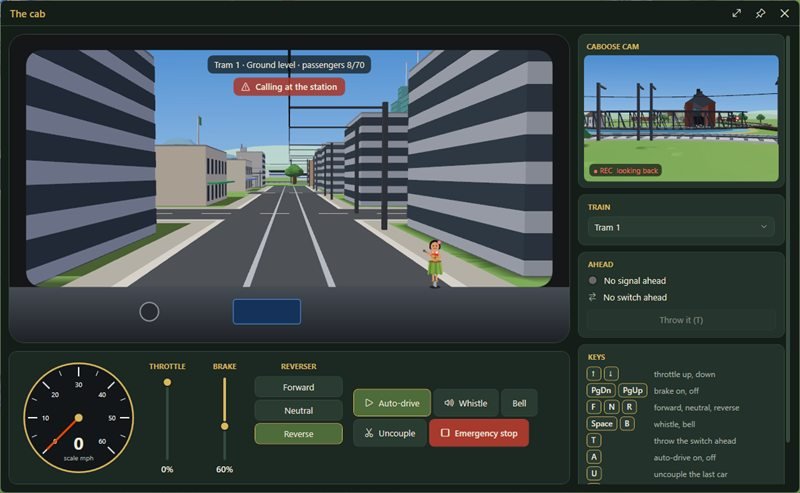Uncouple the last car
Screen dimensions: 800x493
tap(390, 433)
